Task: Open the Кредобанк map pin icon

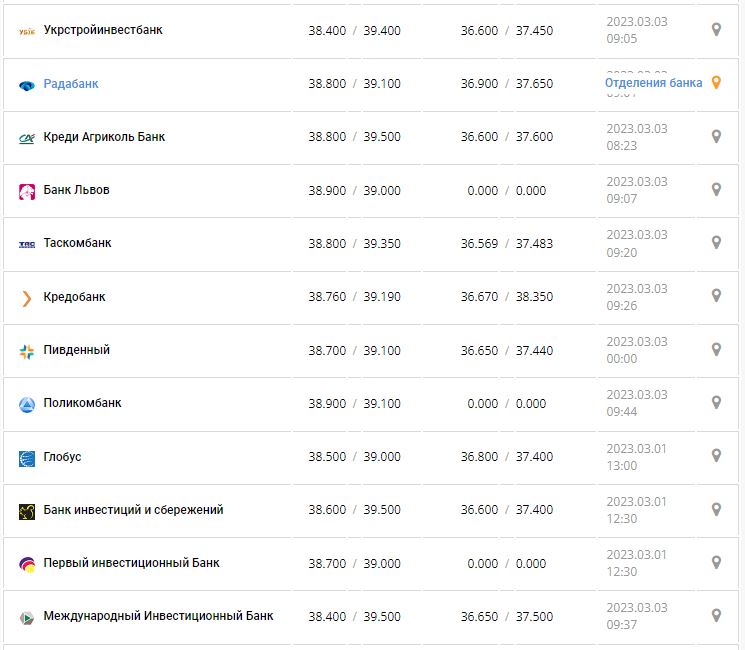Action: coord(716,295)
